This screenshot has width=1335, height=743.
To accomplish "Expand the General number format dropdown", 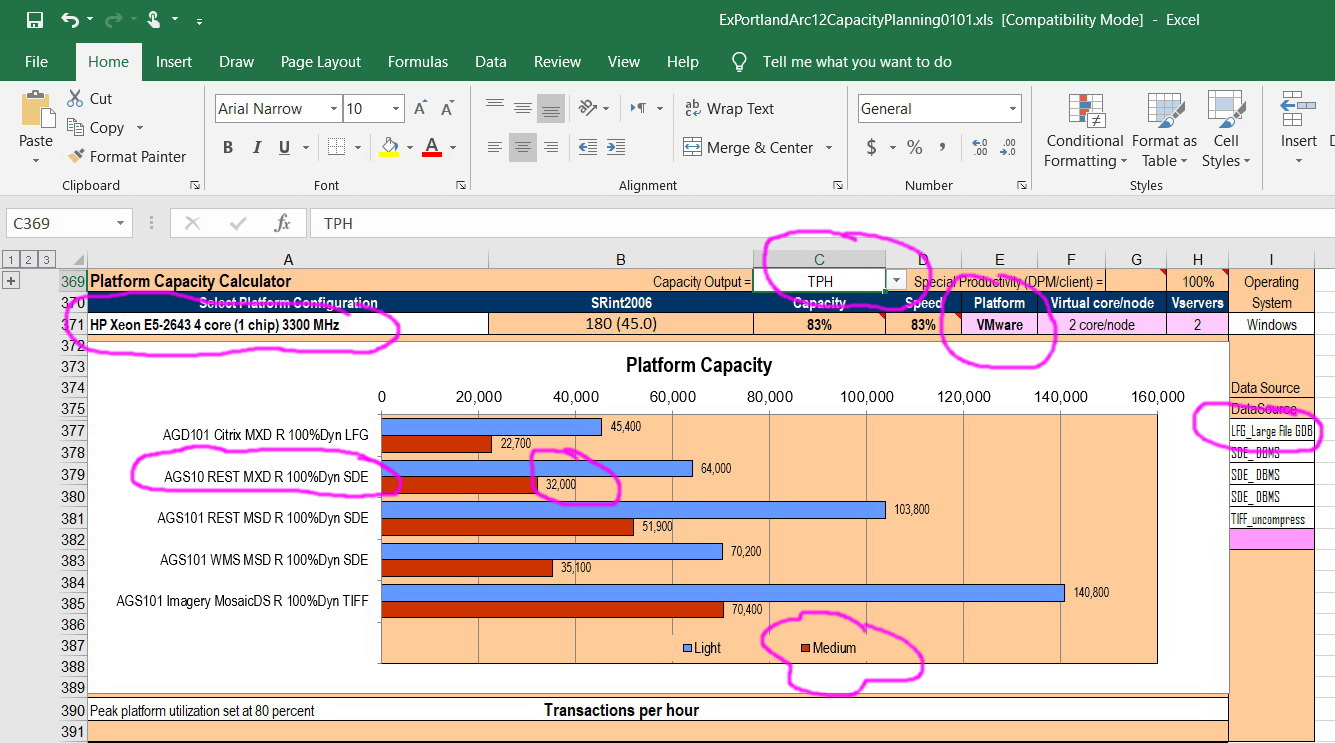I will (1012, 109).
